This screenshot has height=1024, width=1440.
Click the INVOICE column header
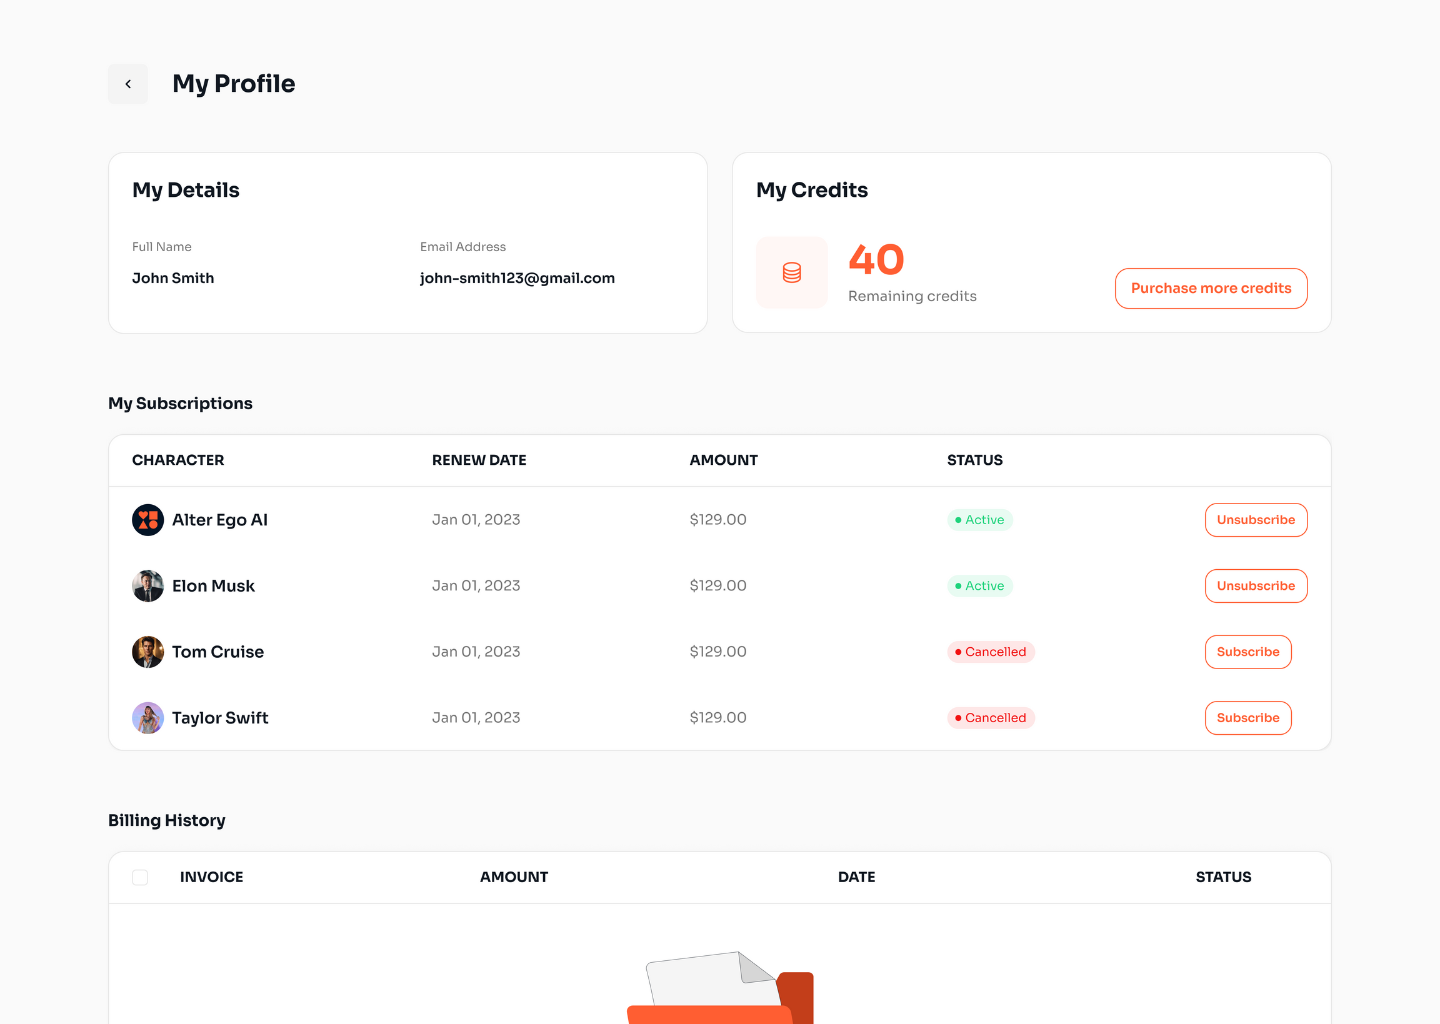(x=211, y=877)
